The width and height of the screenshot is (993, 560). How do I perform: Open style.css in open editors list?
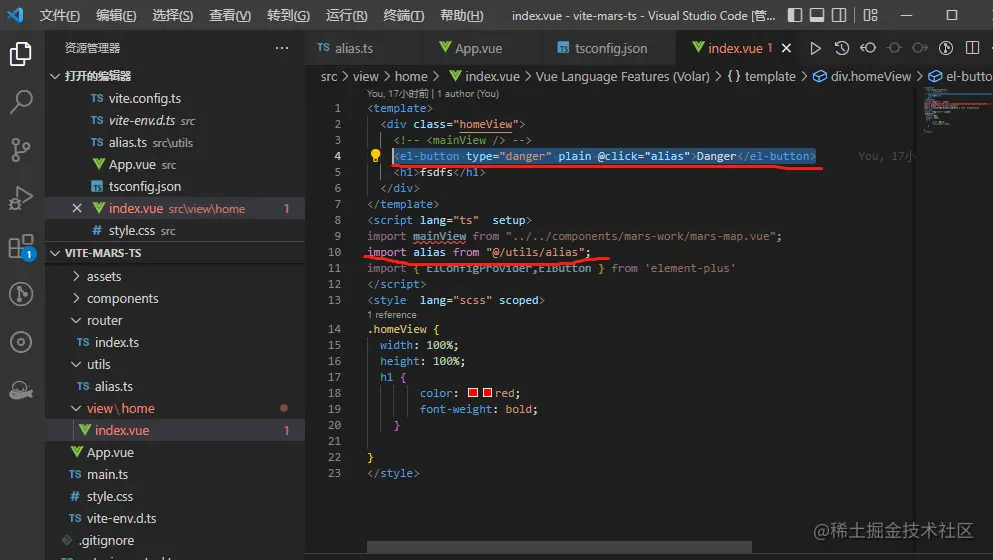tap(132, 231)
